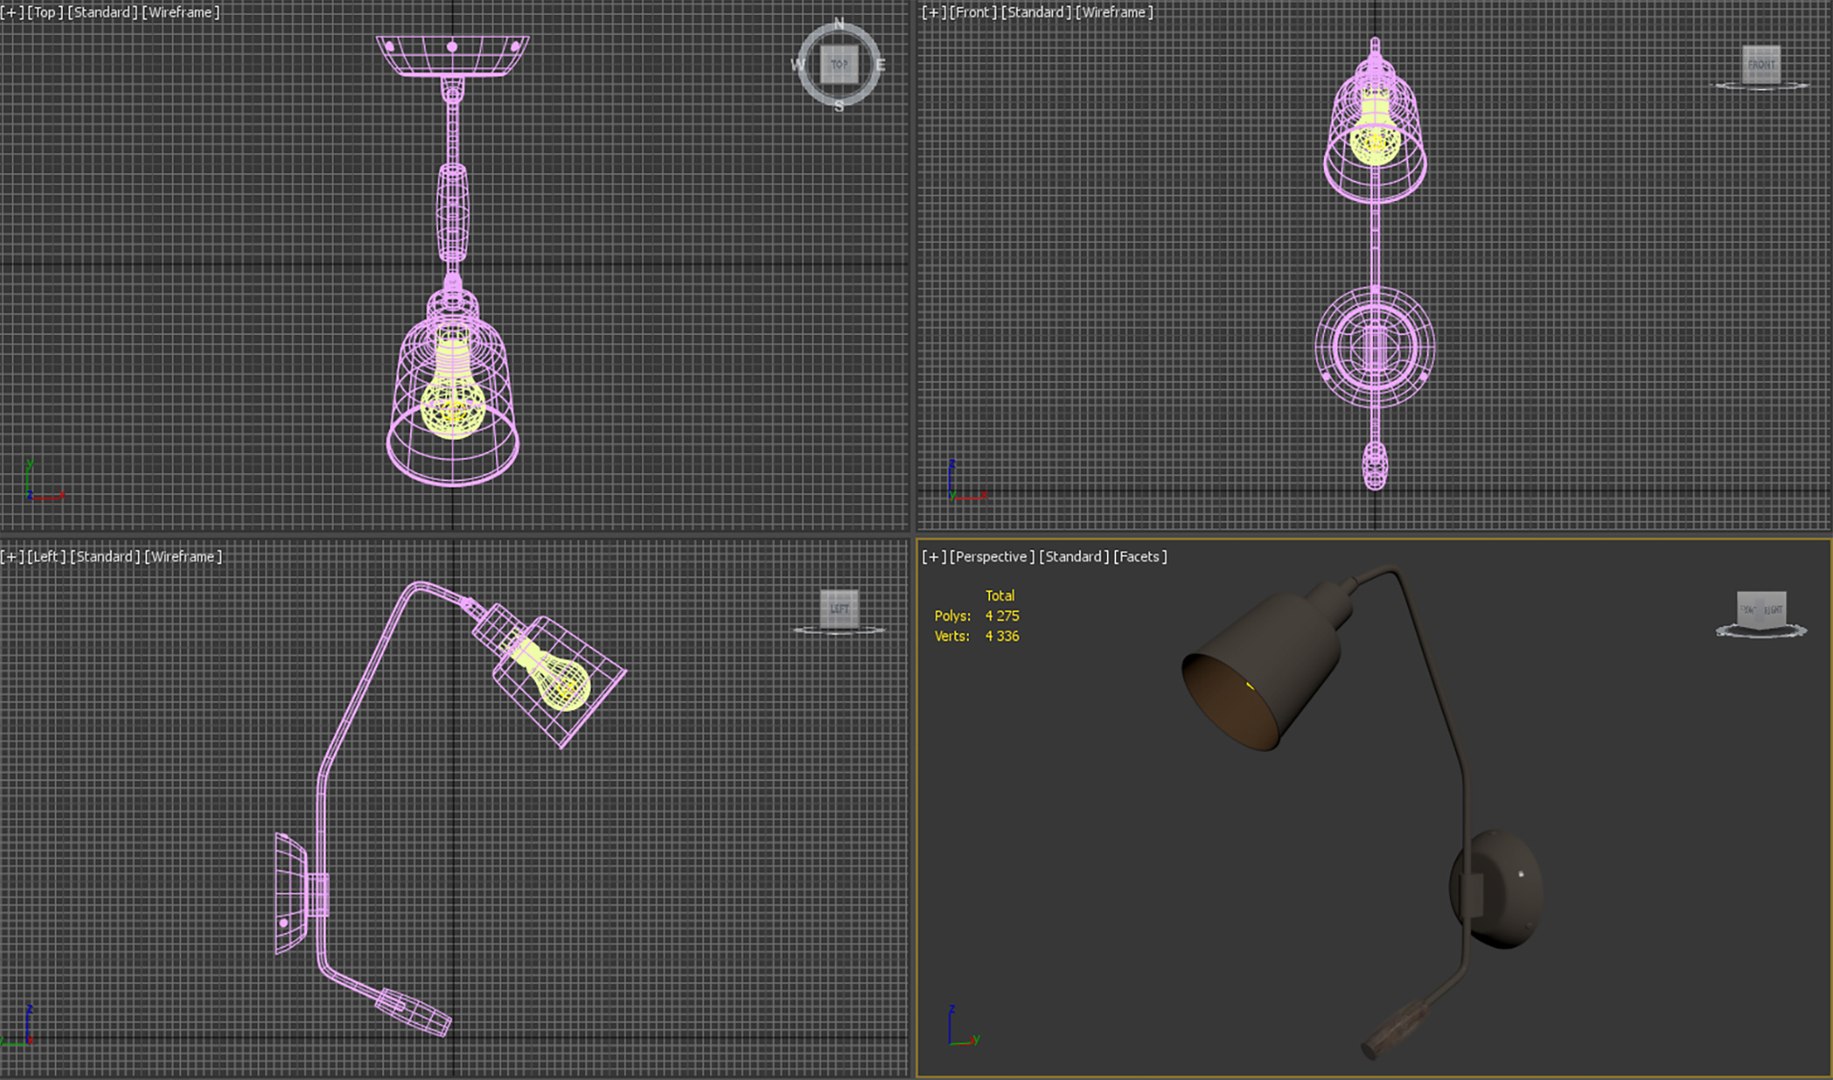
Task: Open [Standard] menu in Top viewport
Action: coord(102,12)
